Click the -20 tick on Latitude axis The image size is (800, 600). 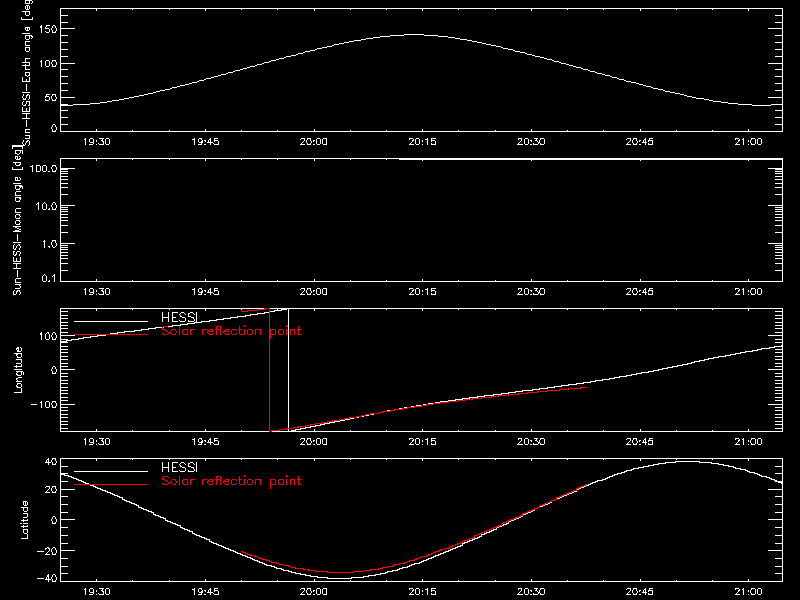click(47, 551)
